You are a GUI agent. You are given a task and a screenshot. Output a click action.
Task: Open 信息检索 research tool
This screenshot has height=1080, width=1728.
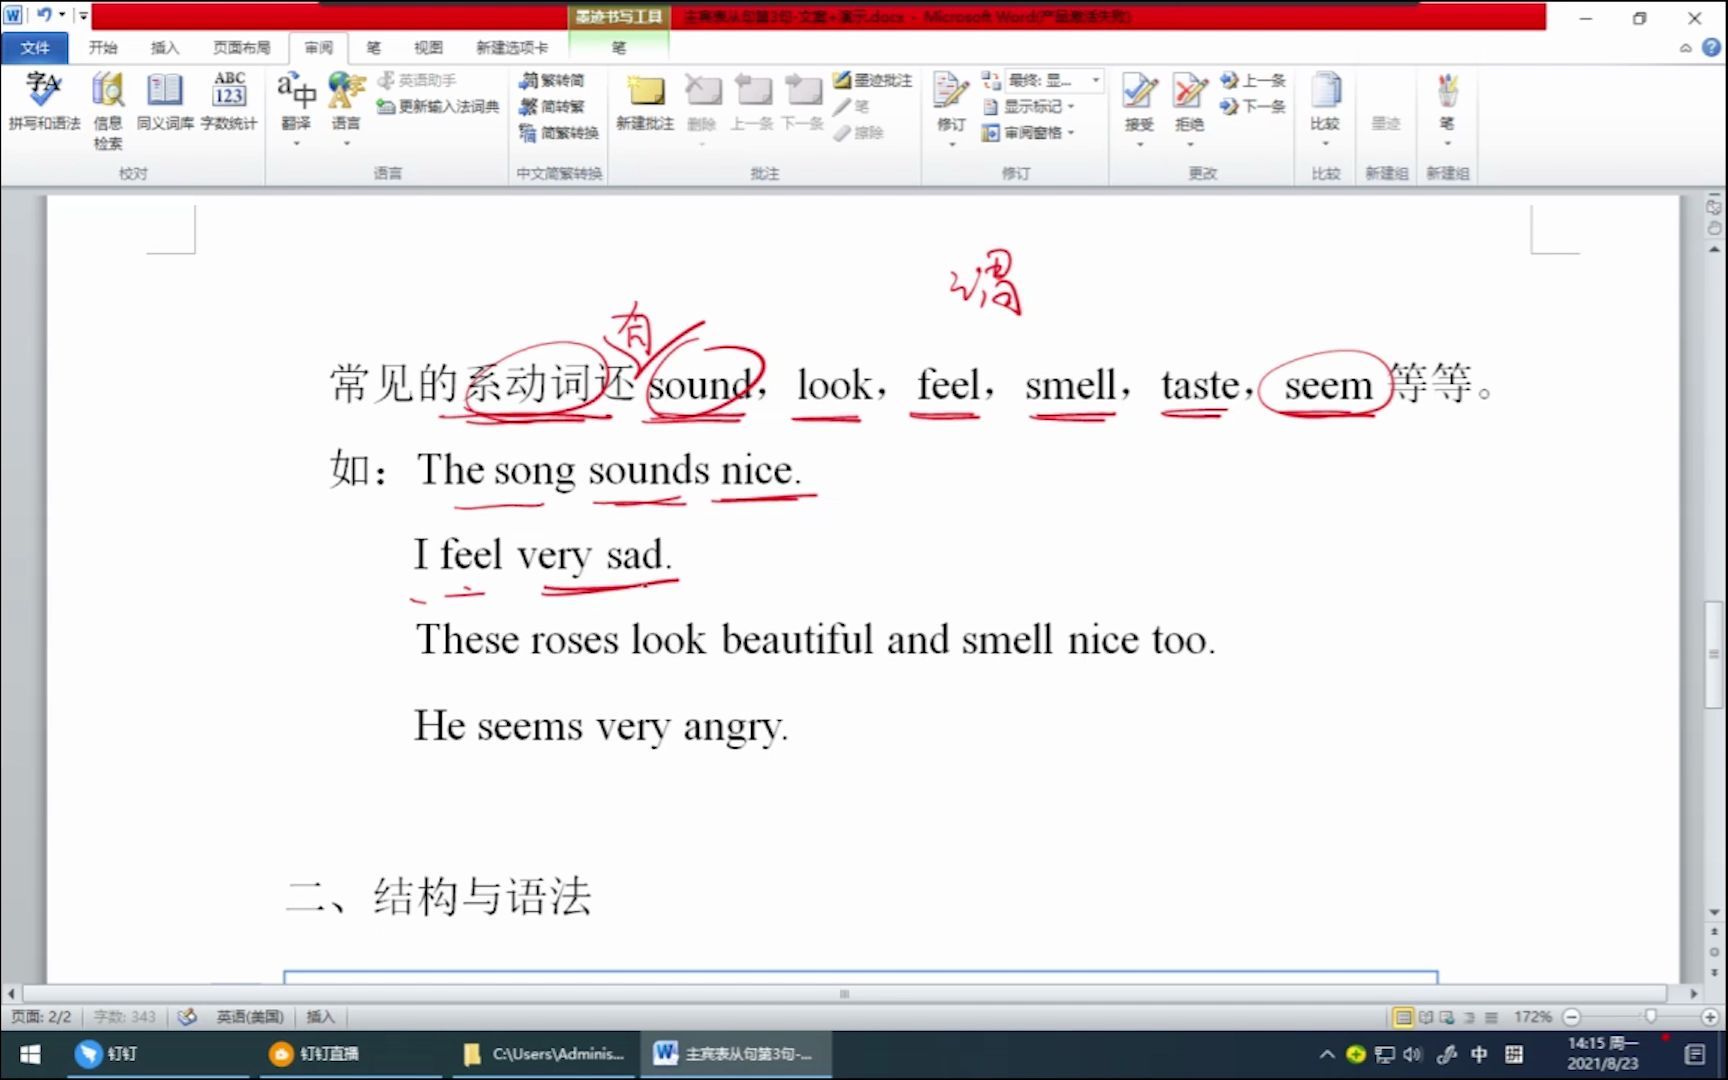(108, 110)
